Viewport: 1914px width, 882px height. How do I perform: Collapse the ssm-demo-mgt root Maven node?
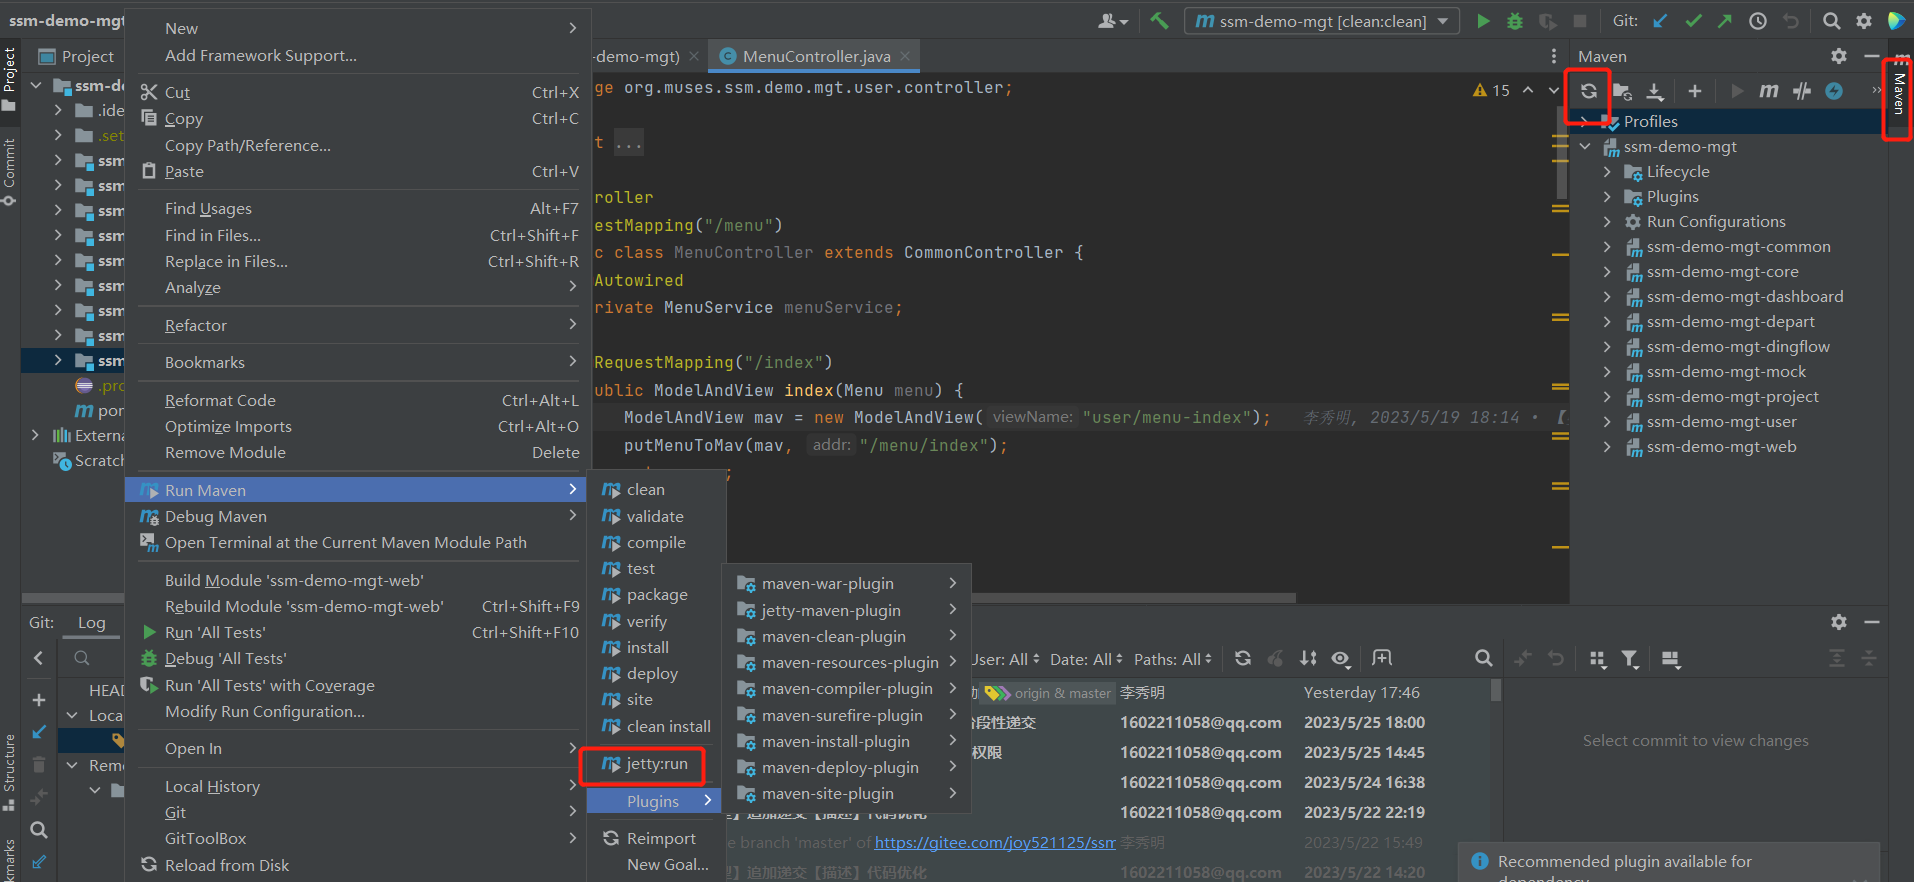pyautogui.click(x=1585, y=147)
